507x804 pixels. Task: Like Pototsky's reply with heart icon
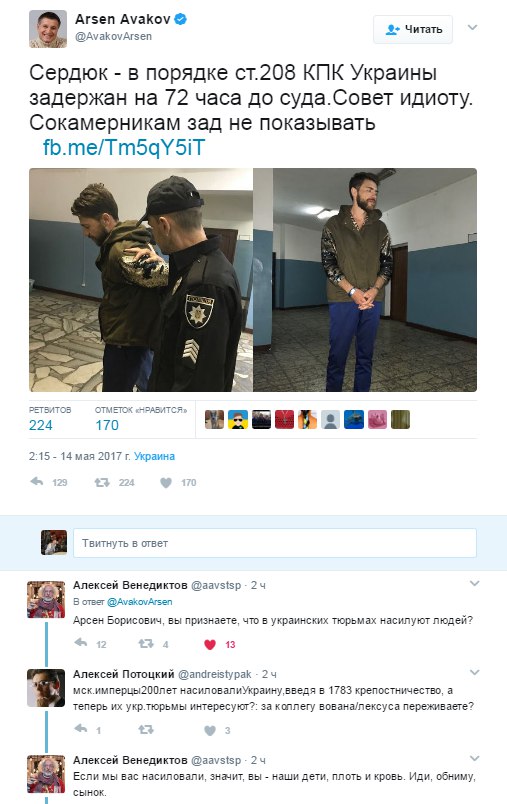[210, 730]
